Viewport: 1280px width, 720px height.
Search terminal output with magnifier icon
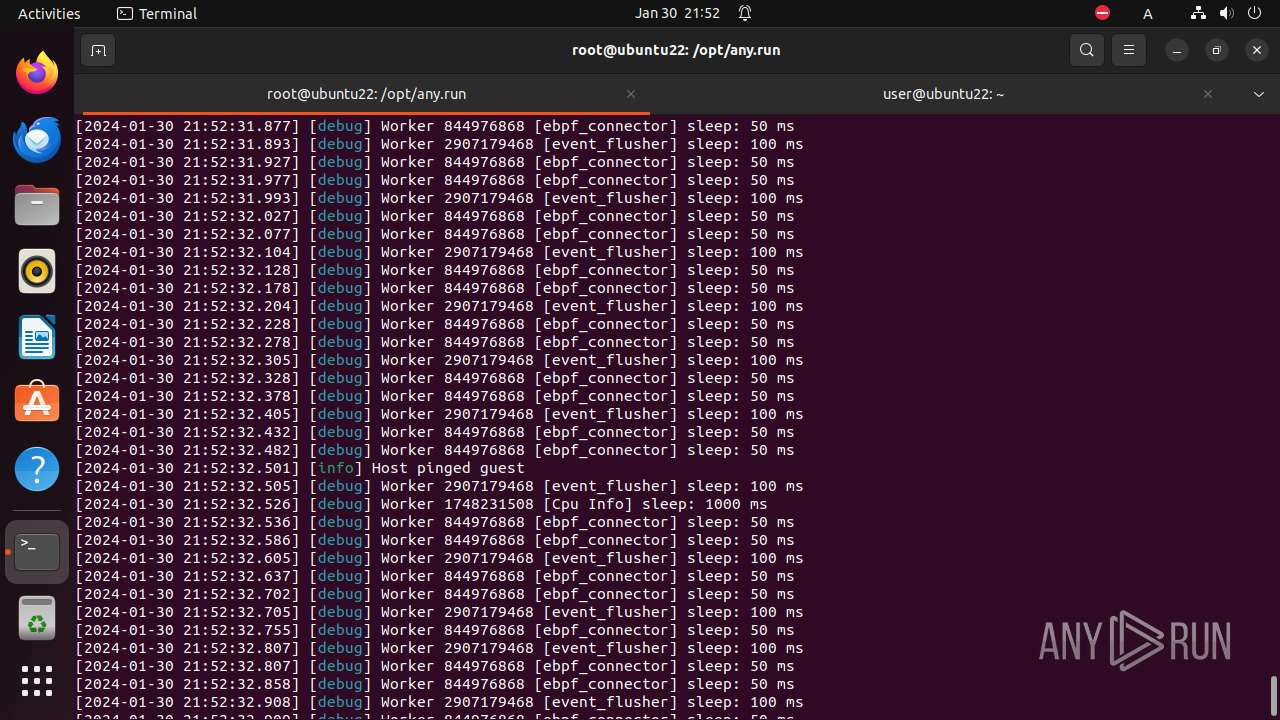point(1087,50)
